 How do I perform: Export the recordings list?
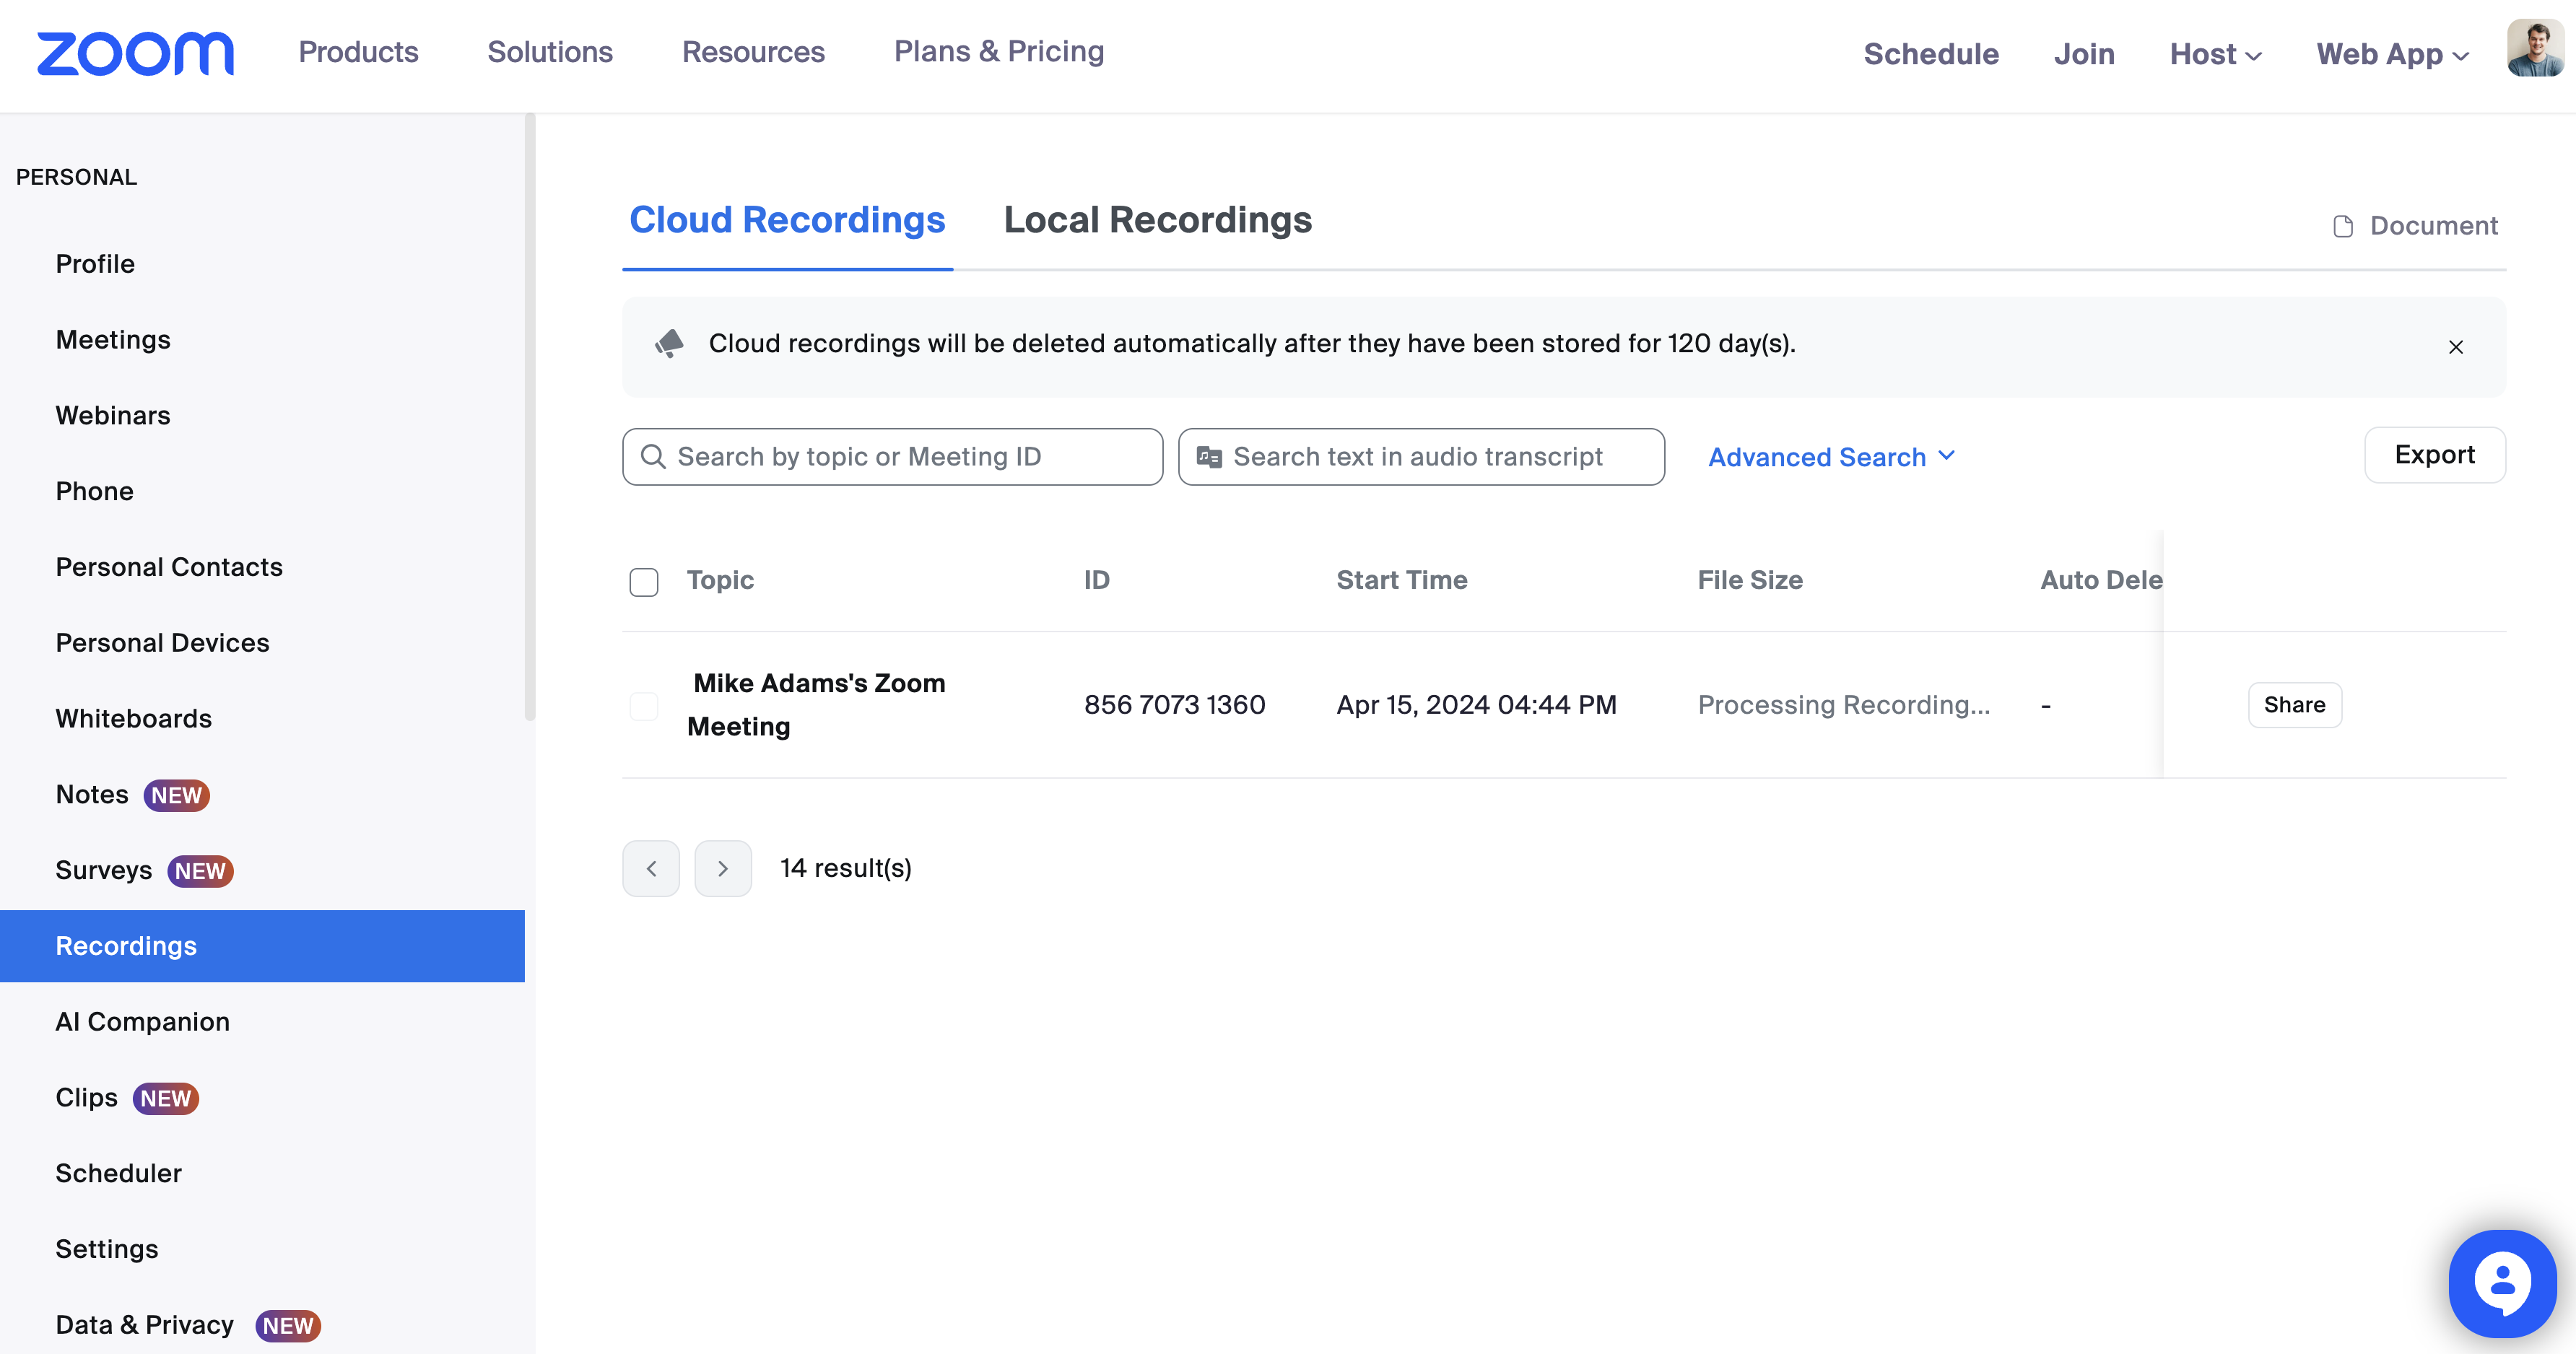point(2434,455)
